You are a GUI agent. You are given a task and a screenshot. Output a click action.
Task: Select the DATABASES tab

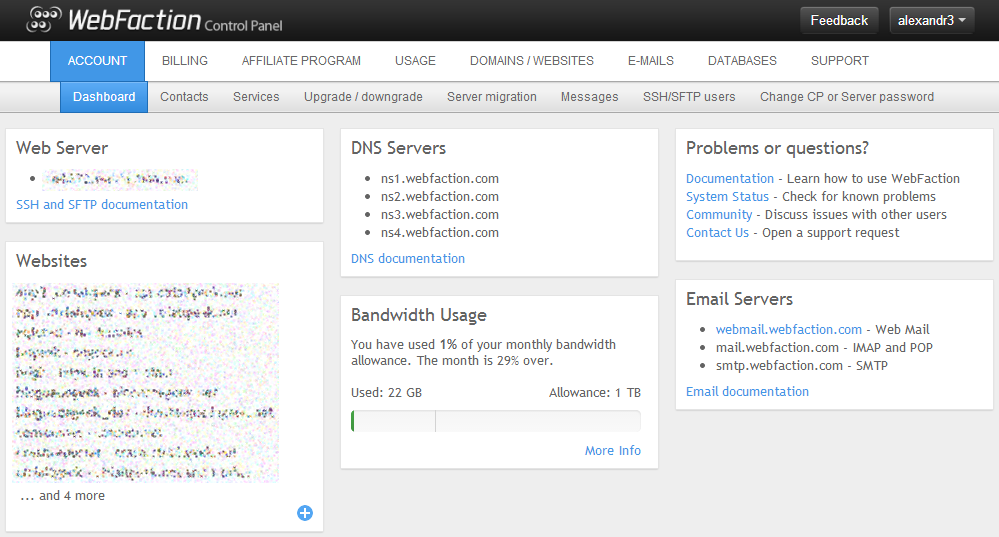coord(742,61)
